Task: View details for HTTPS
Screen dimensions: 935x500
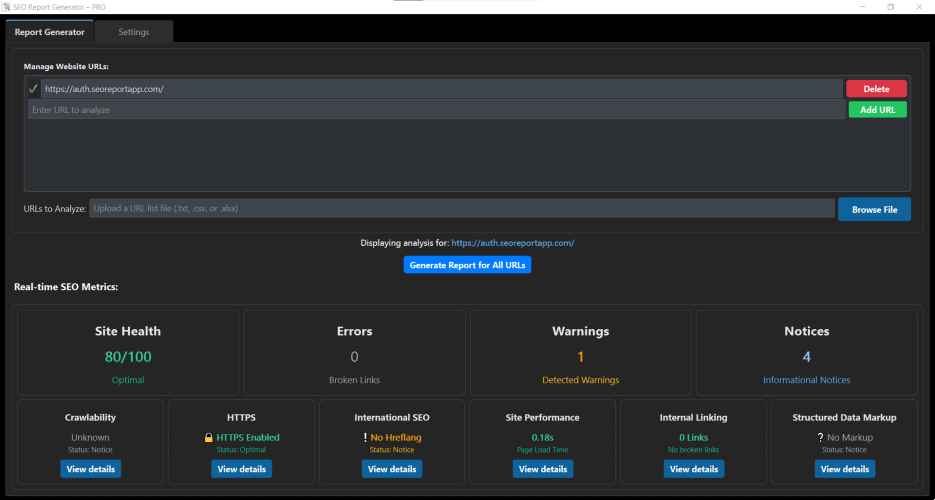Action: click(242, 469)
